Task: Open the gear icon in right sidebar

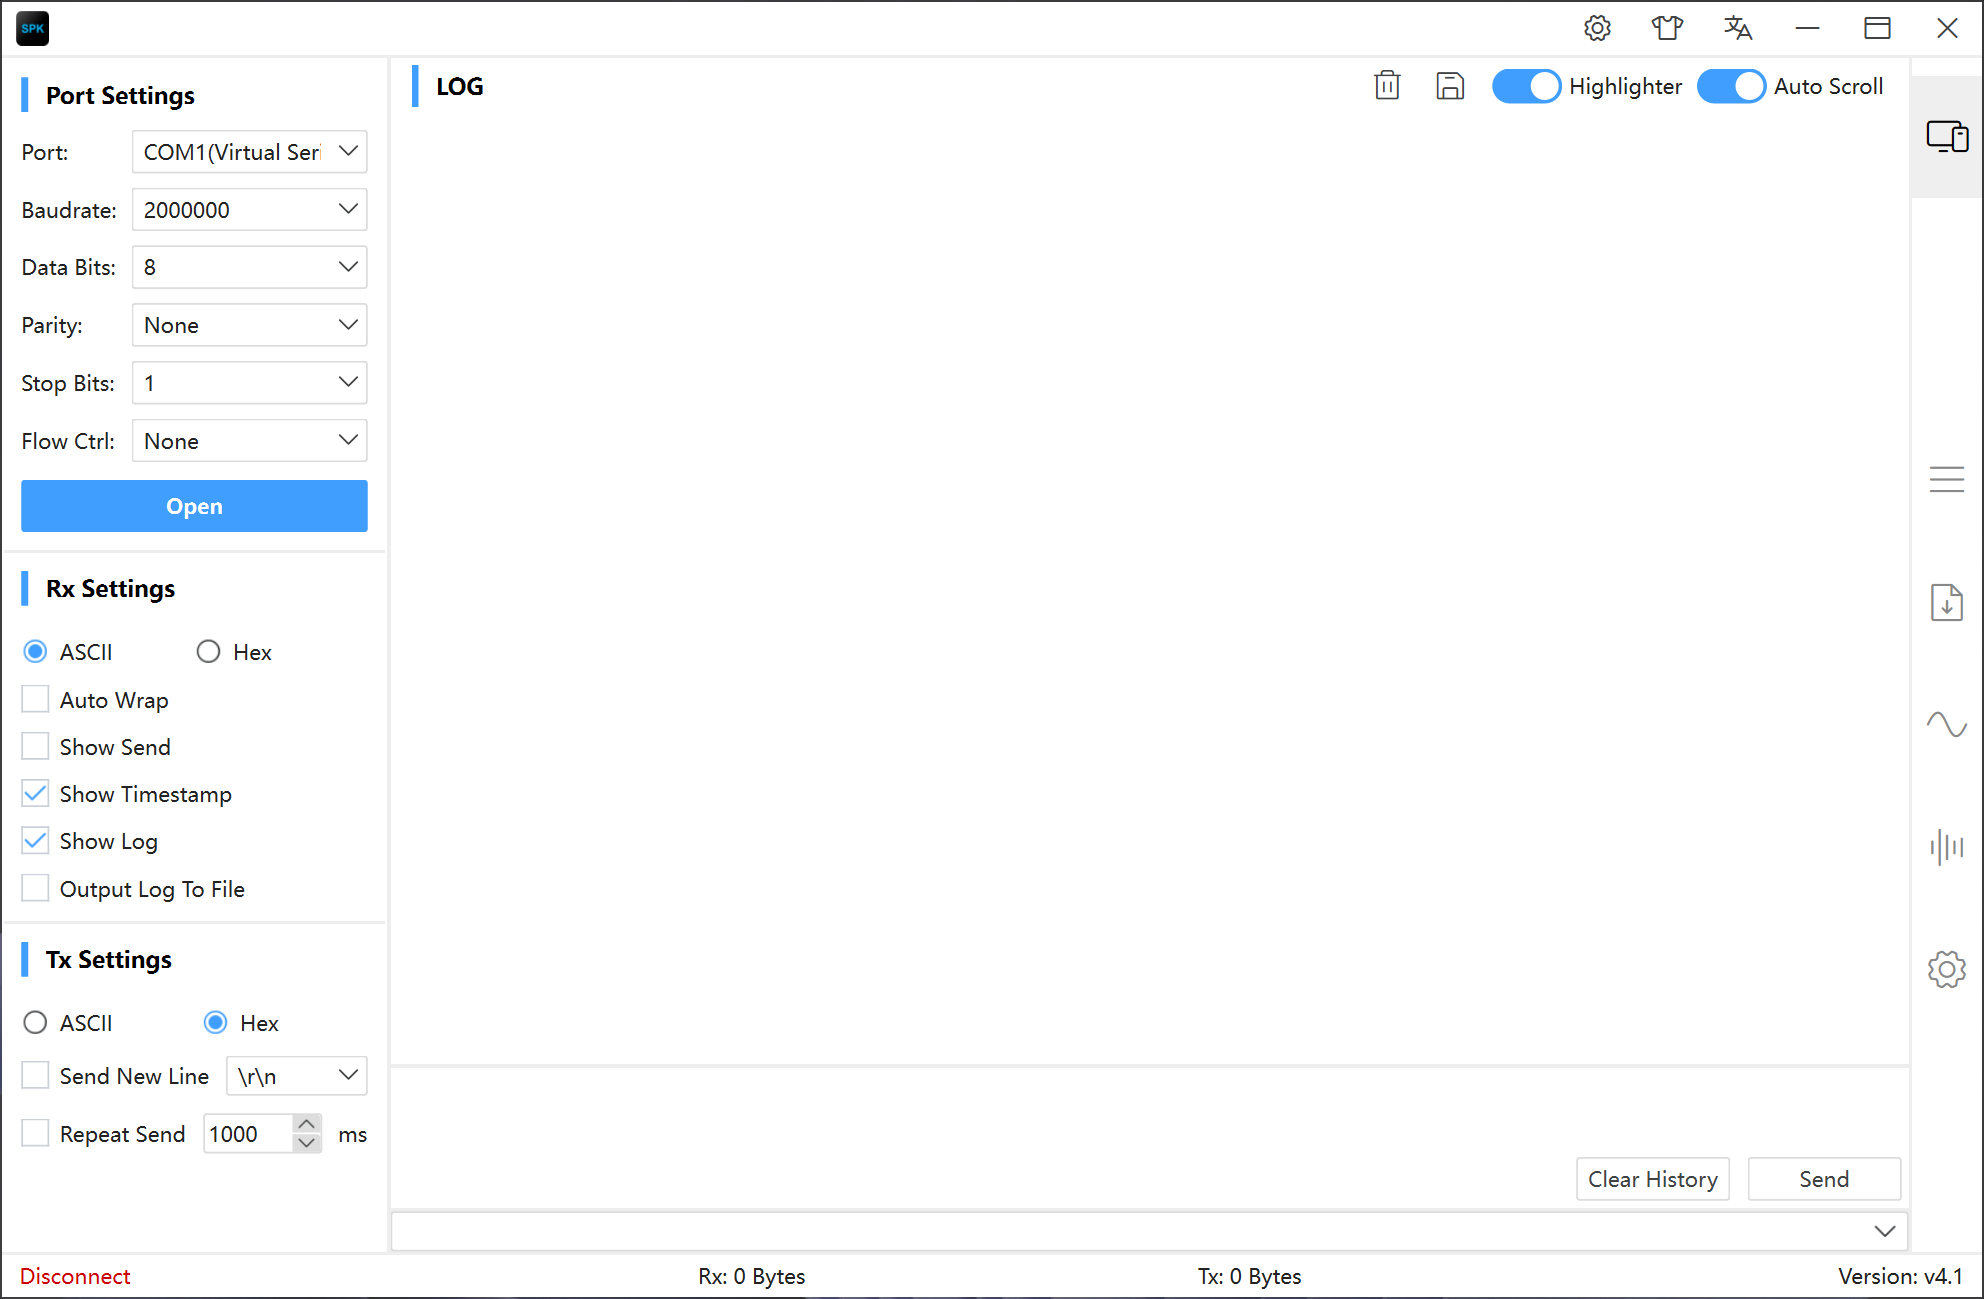Action: click(1947, 969)
